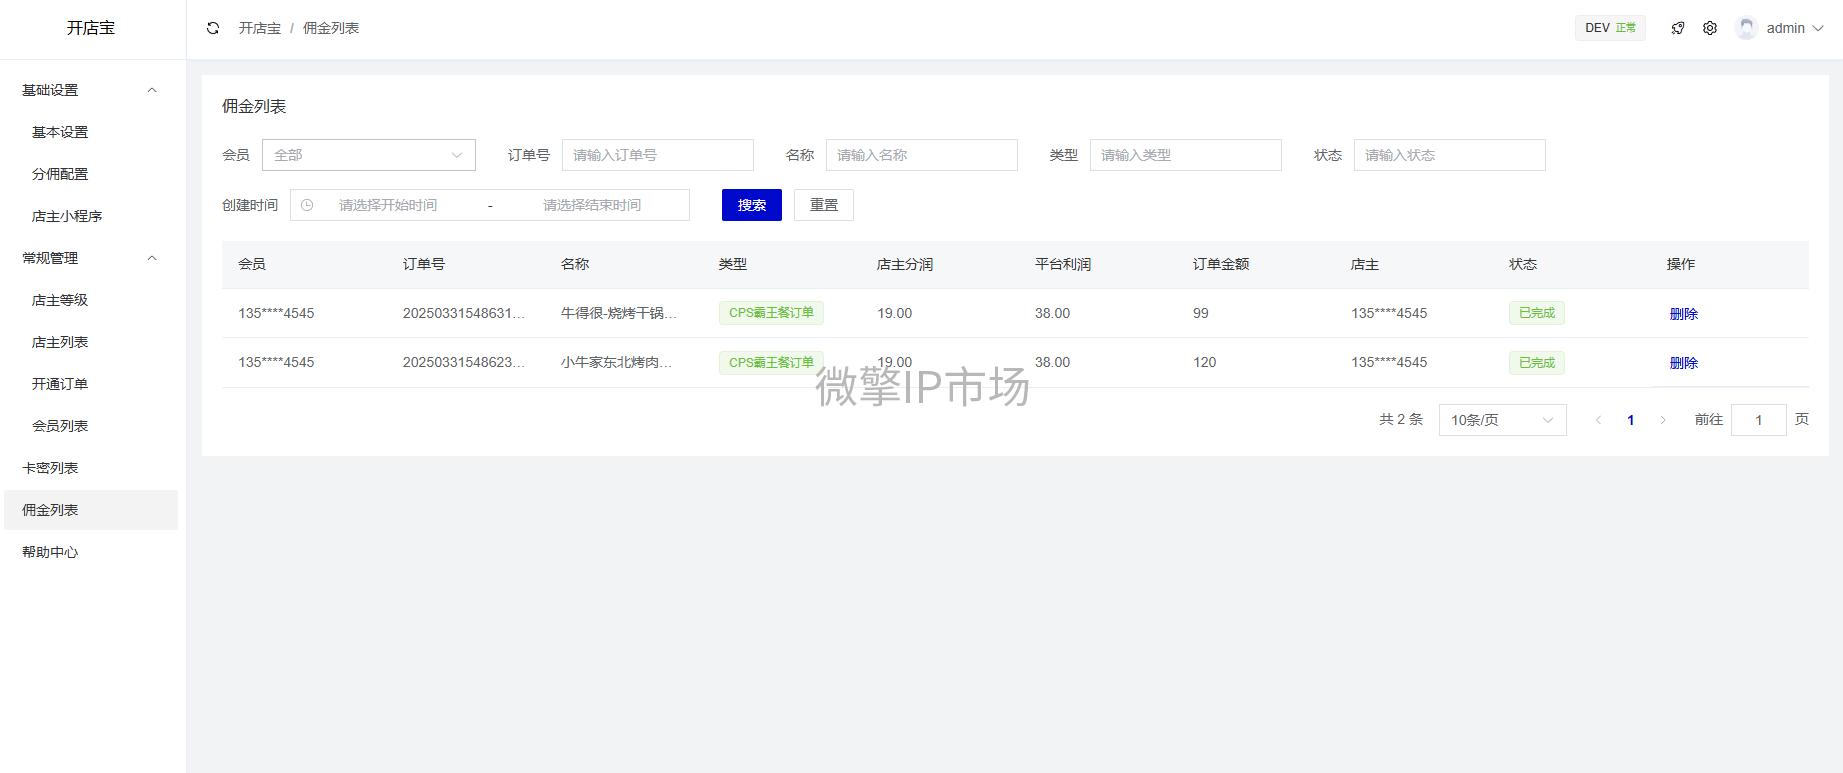This screenshot has height=773, width=1843.
Task: Delete the 牛得很 order row
Action: point(1683,314)
